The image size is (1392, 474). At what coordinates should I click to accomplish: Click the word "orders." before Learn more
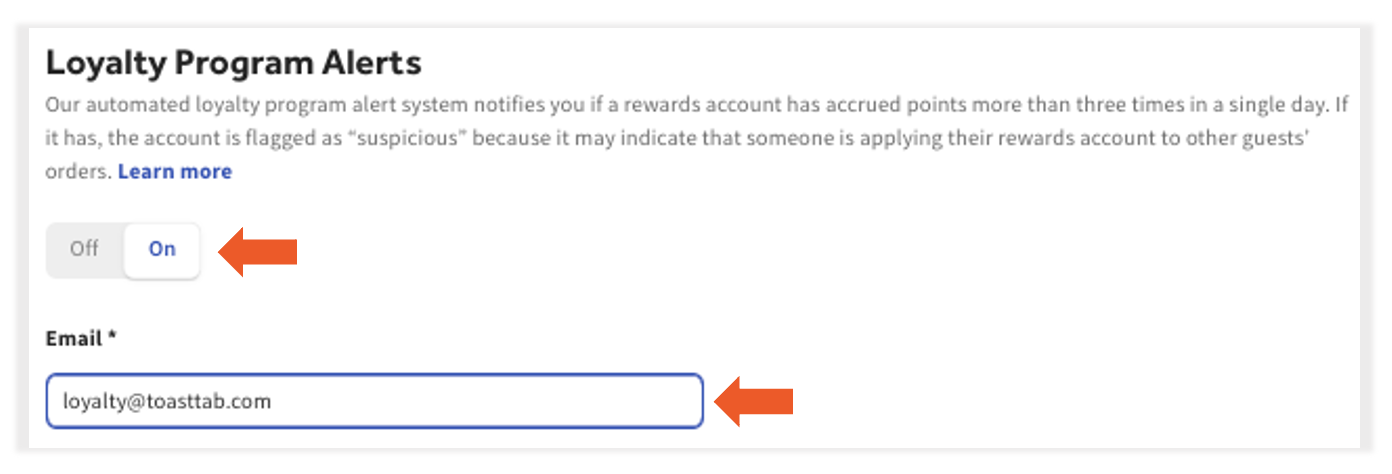tap(78, 171)
